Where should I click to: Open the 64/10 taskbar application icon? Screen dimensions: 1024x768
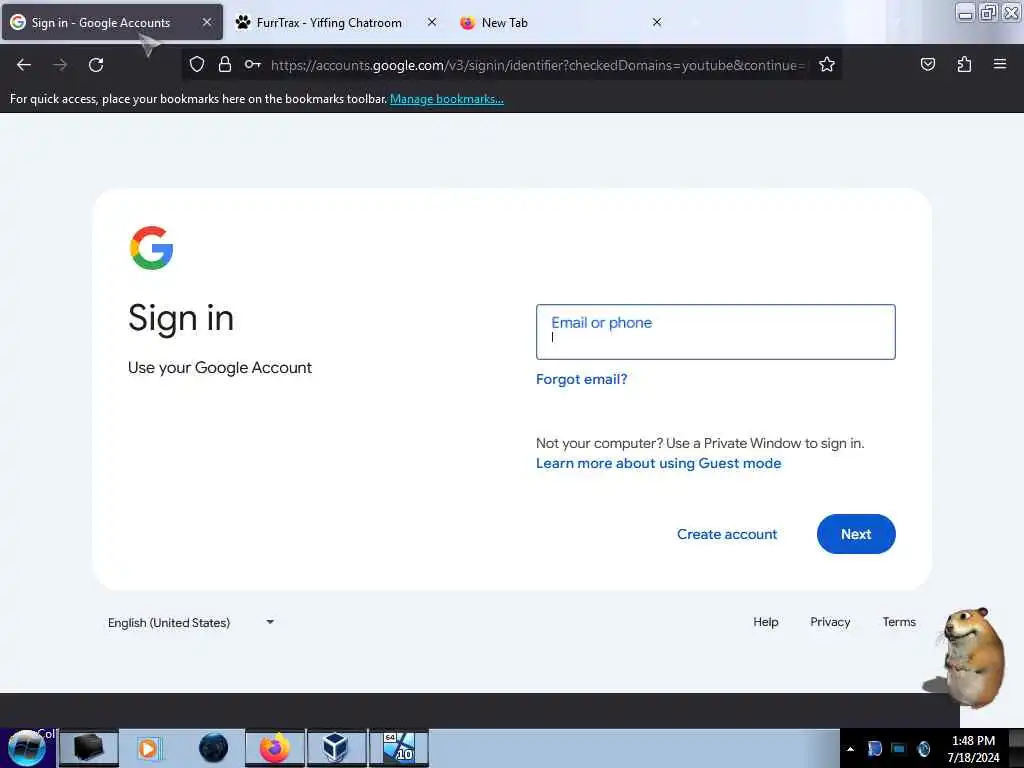click(x=399, y=748)
